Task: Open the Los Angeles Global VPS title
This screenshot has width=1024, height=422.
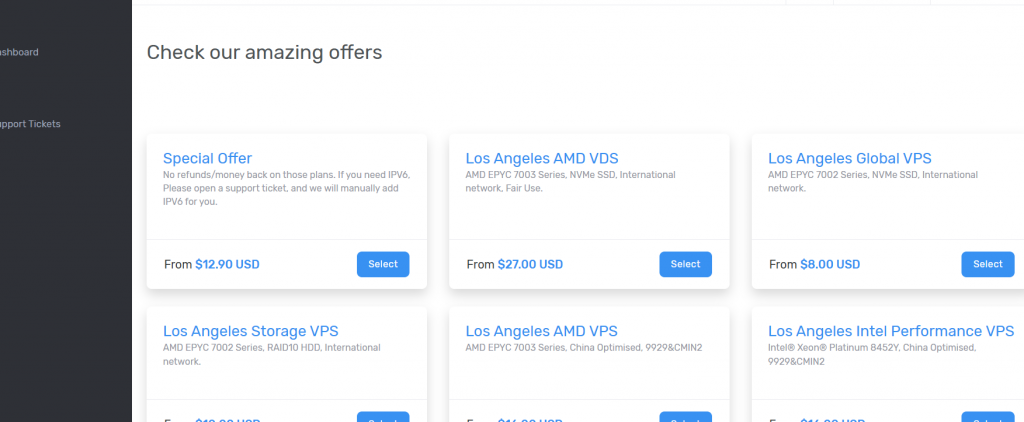Action: (849, 158)
